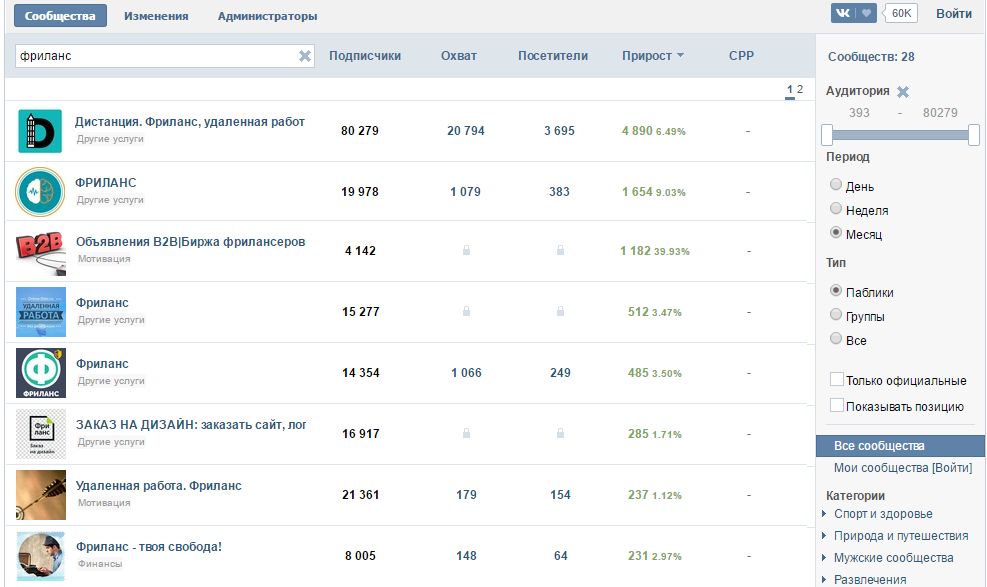The image size is (987, 587).
Task: Click the lock icon in Охват for Объявления B2B
Action: tap(466, 250)
